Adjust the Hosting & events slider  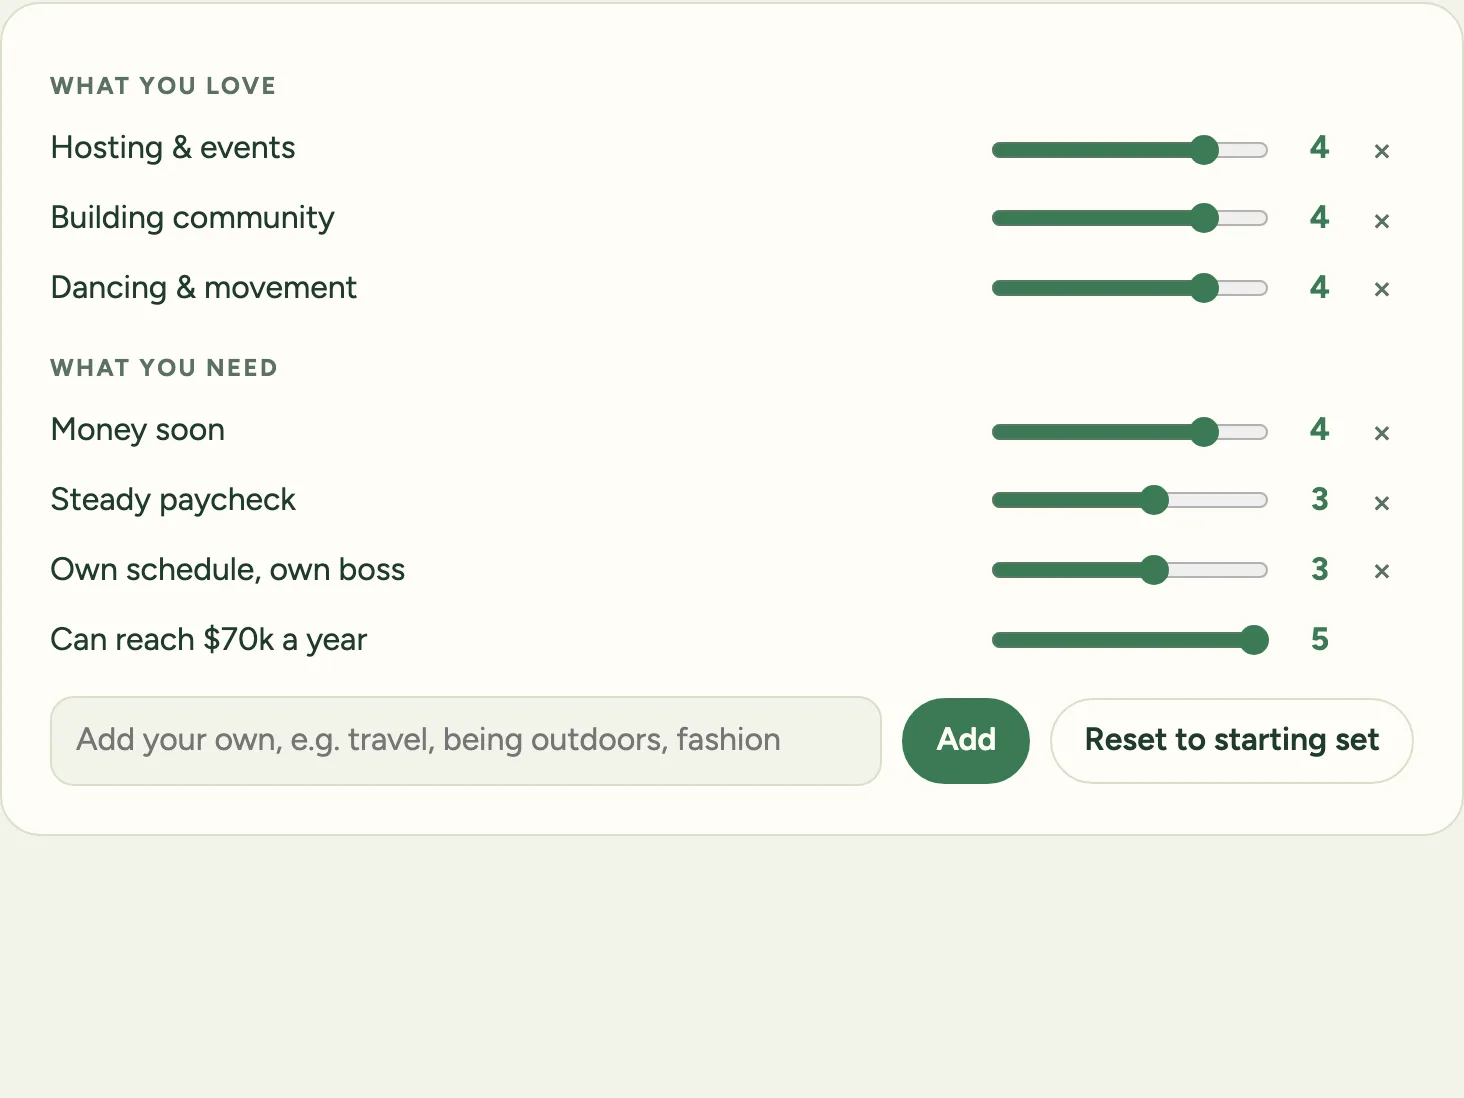click(x=1130, y=150)
